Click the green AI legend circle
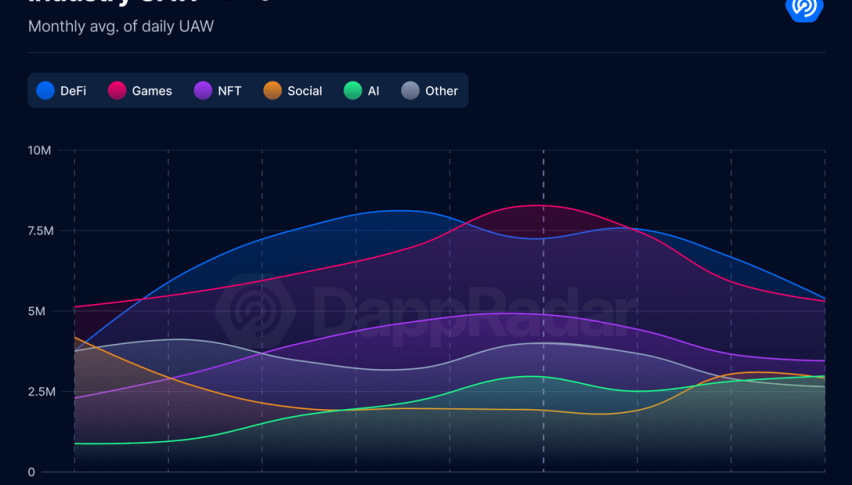This screenshot has width=852, height=485. pos(352,90)
